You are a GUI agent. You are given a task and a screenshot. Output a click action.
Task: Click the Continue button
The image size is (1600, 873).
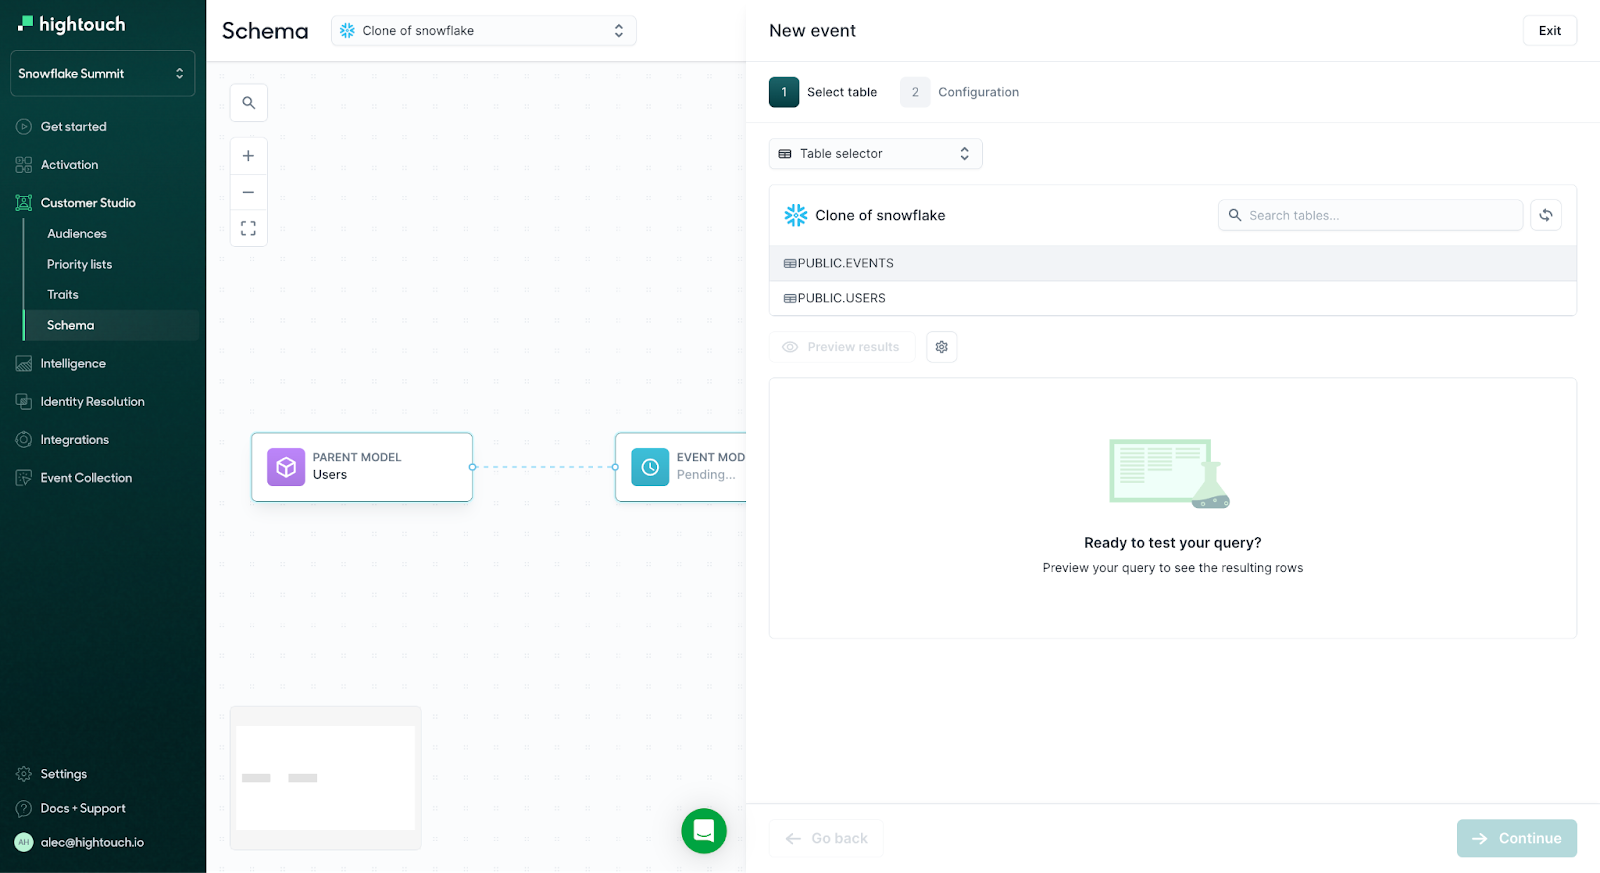(x=1516, y=838)
